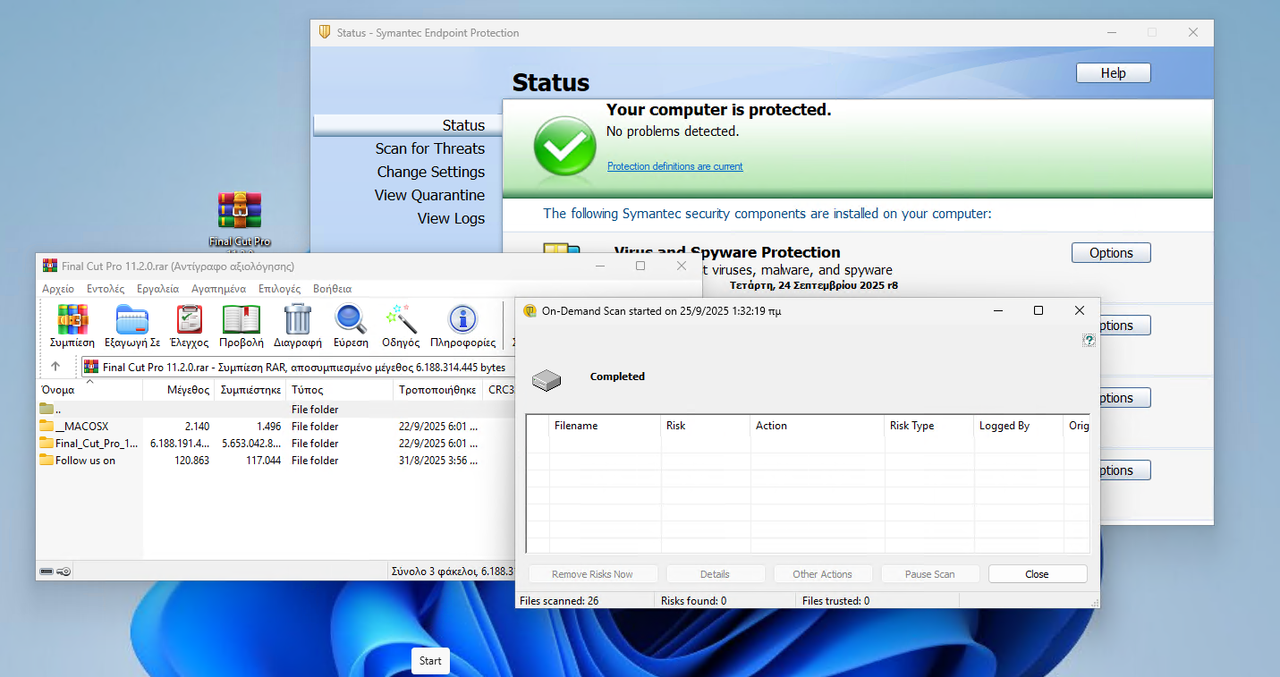Click the Logged By column header
Image resolution: width=1280 pixels, height=677 pixels.
1018,426
